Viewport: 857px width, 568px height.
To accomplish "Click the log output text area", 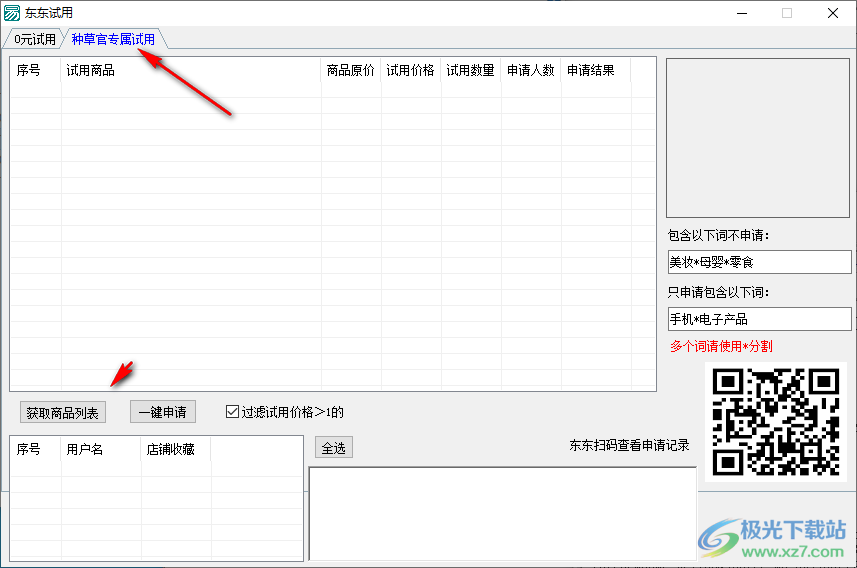I will click(x=503, y=514).
